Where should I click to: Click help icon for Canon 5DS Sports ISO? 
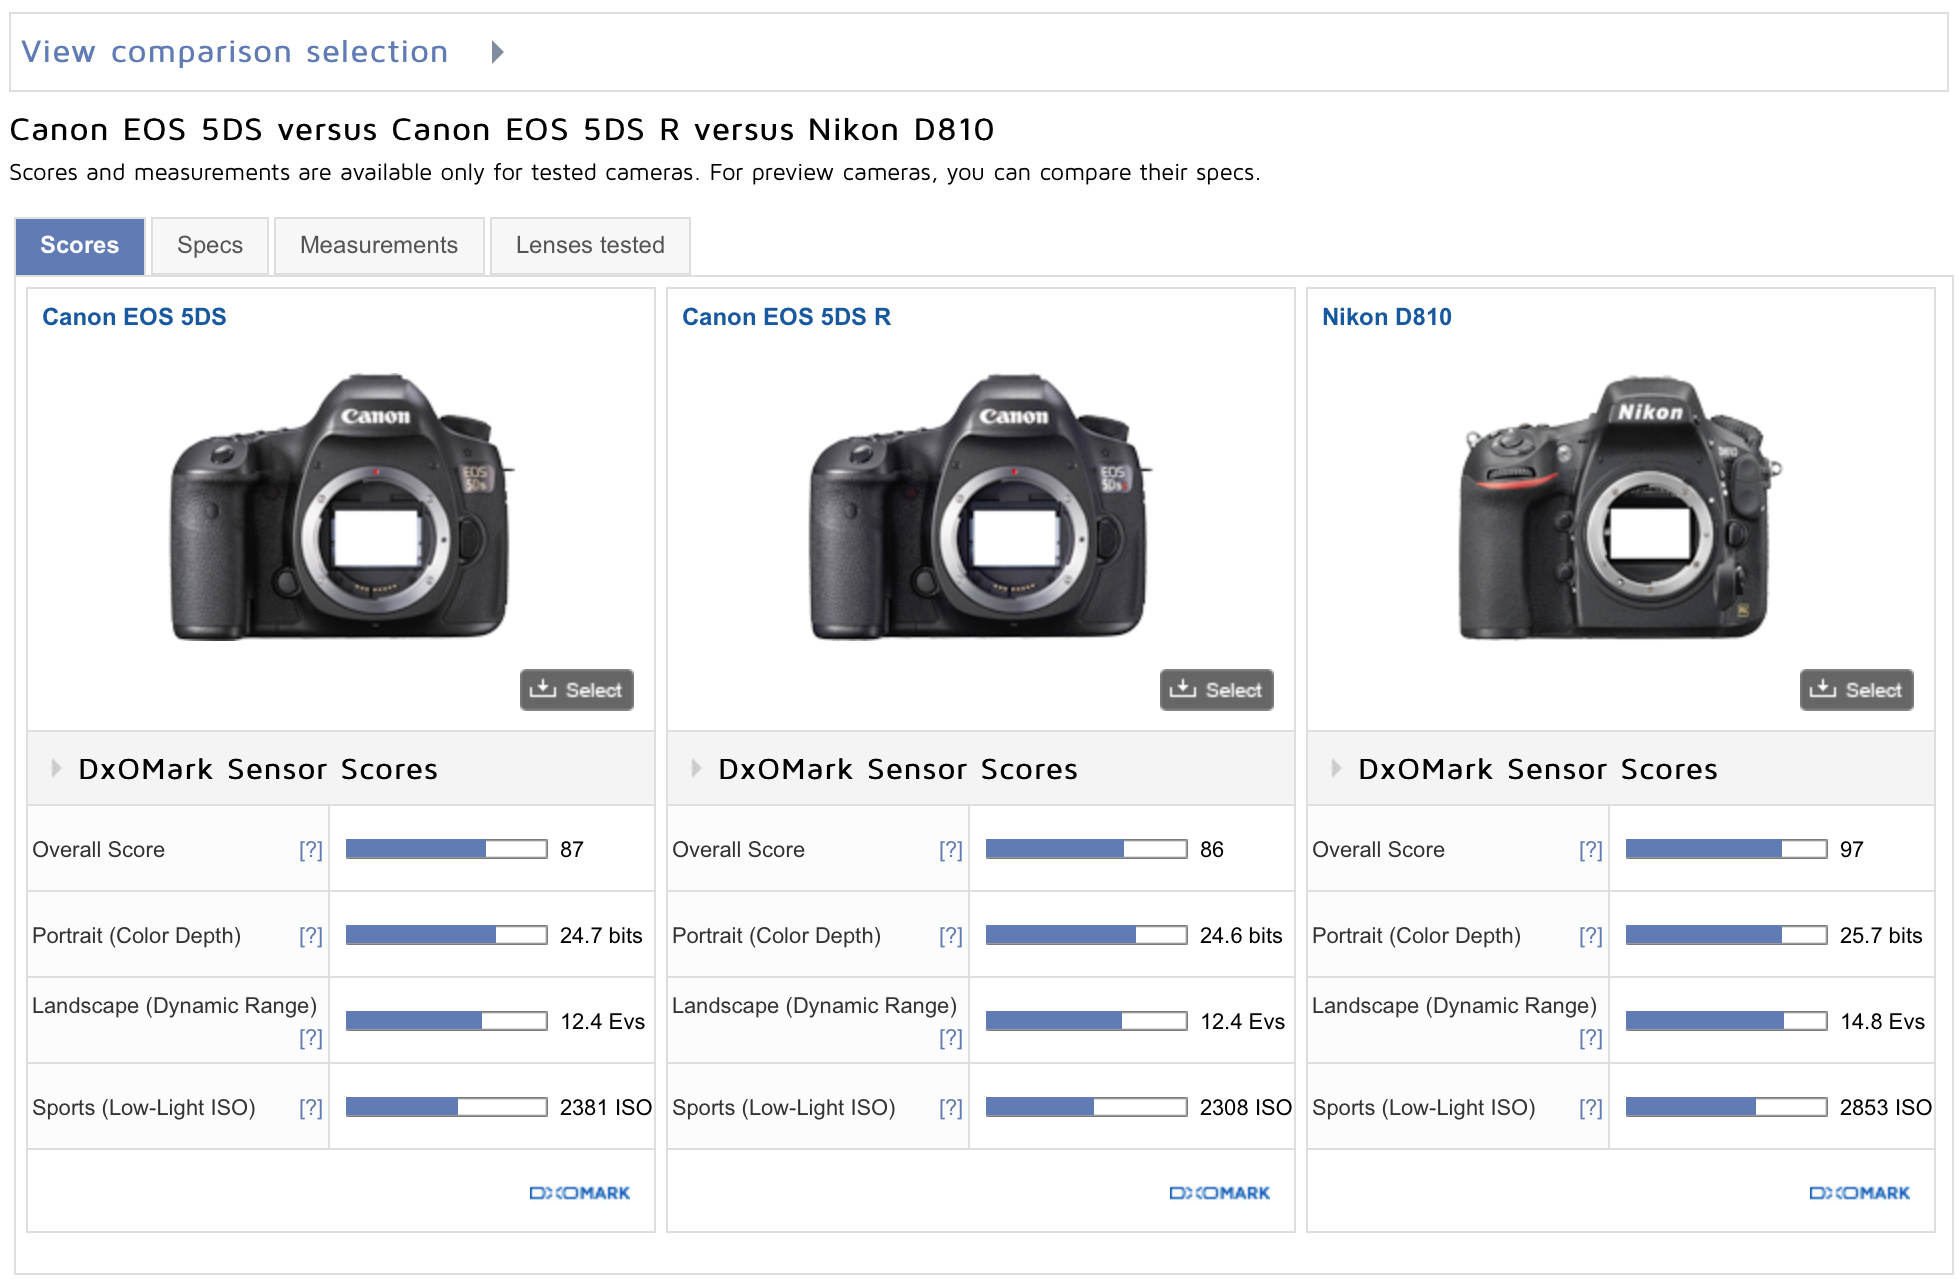pyautogui.click(x=311, y=1108)
